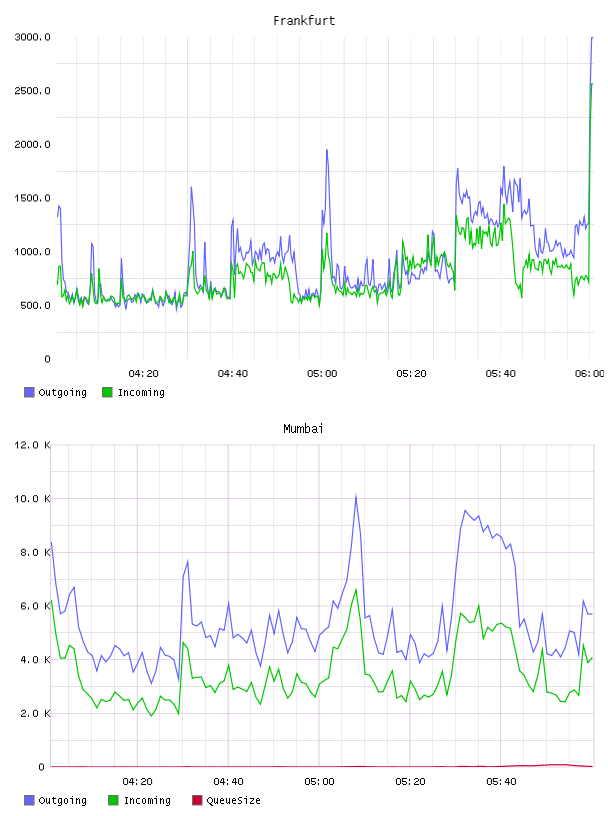608x816 pixels.
Task: Click the '2.0 K' Mumbai y-axis label
Action: [x=35, y=713]
